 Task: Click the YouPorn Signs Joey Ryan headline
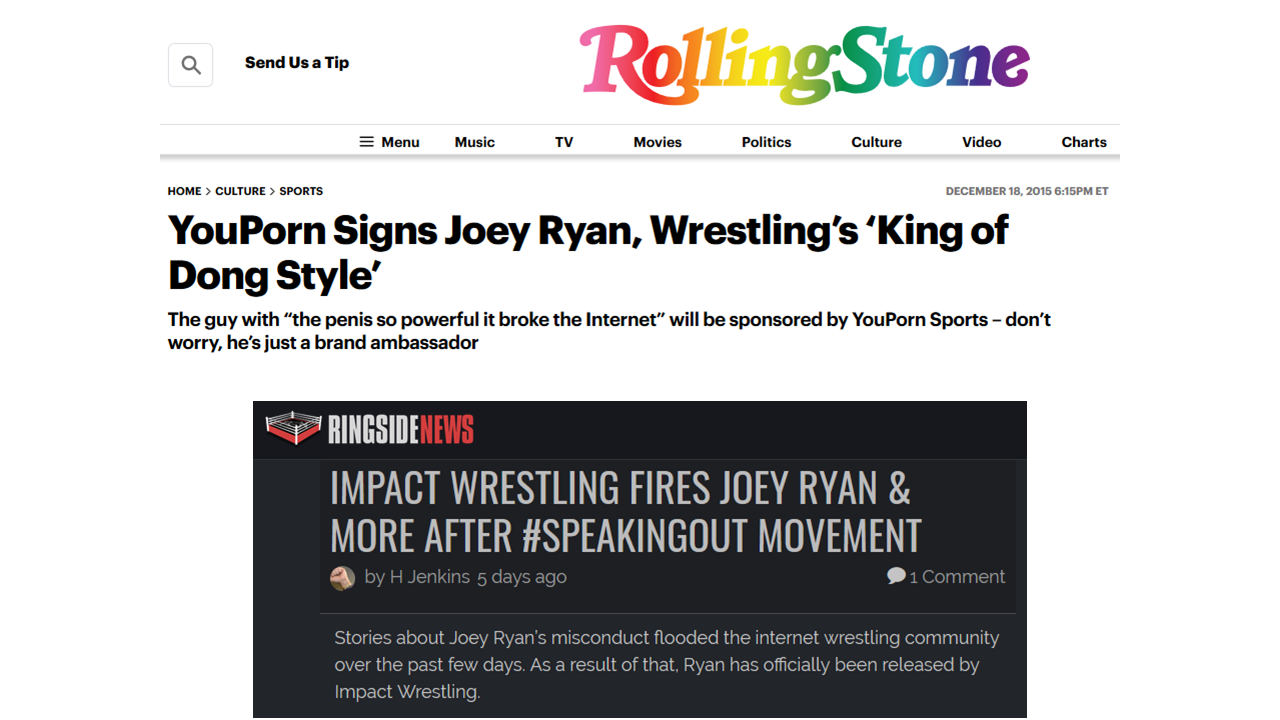588,253
